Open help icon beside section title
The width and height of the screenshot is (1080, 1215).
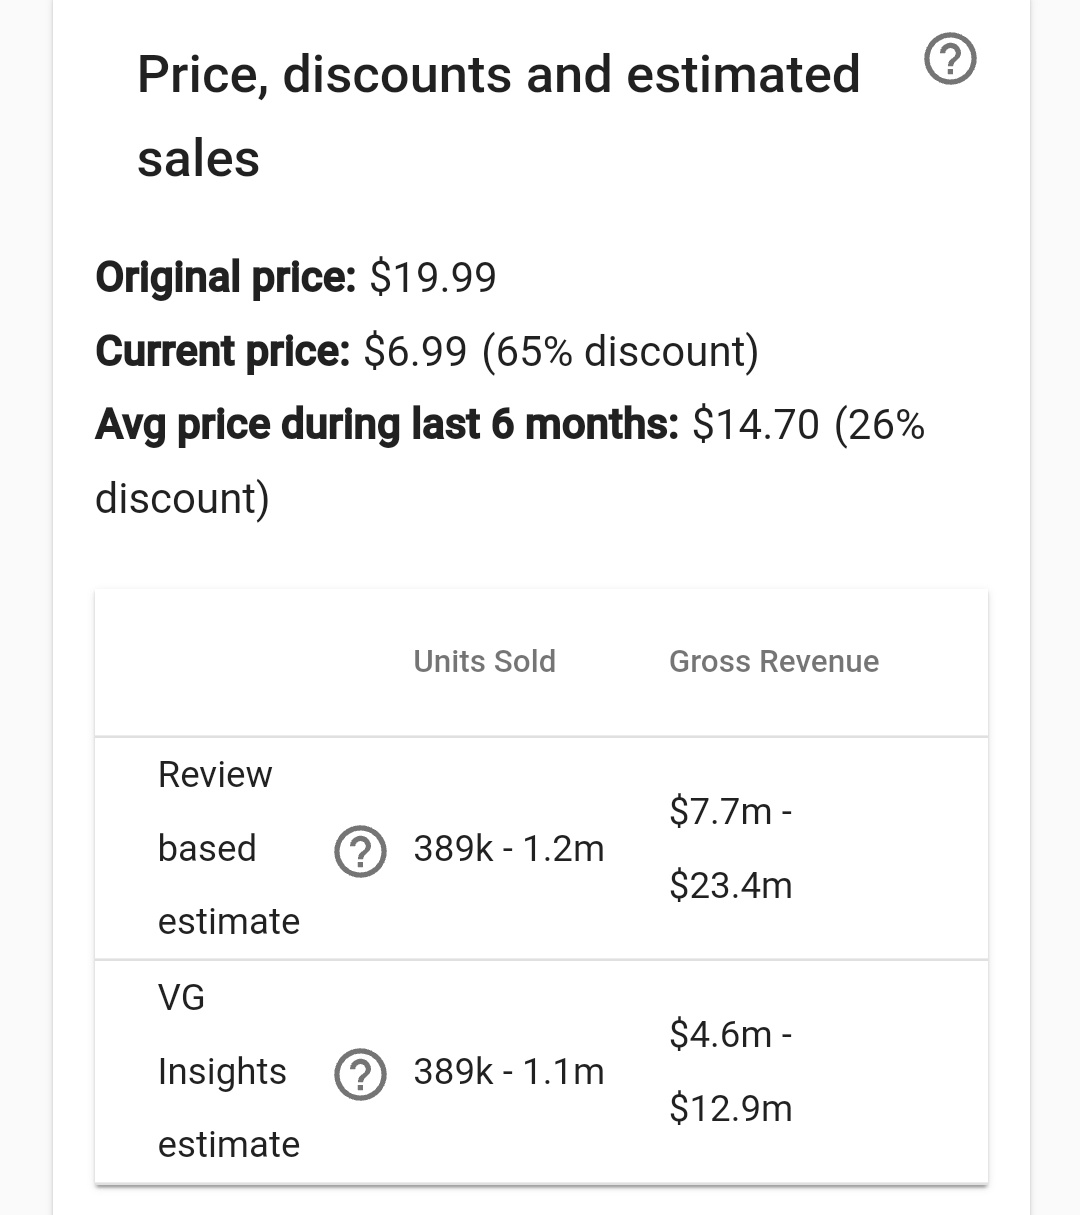coord(950,60)
